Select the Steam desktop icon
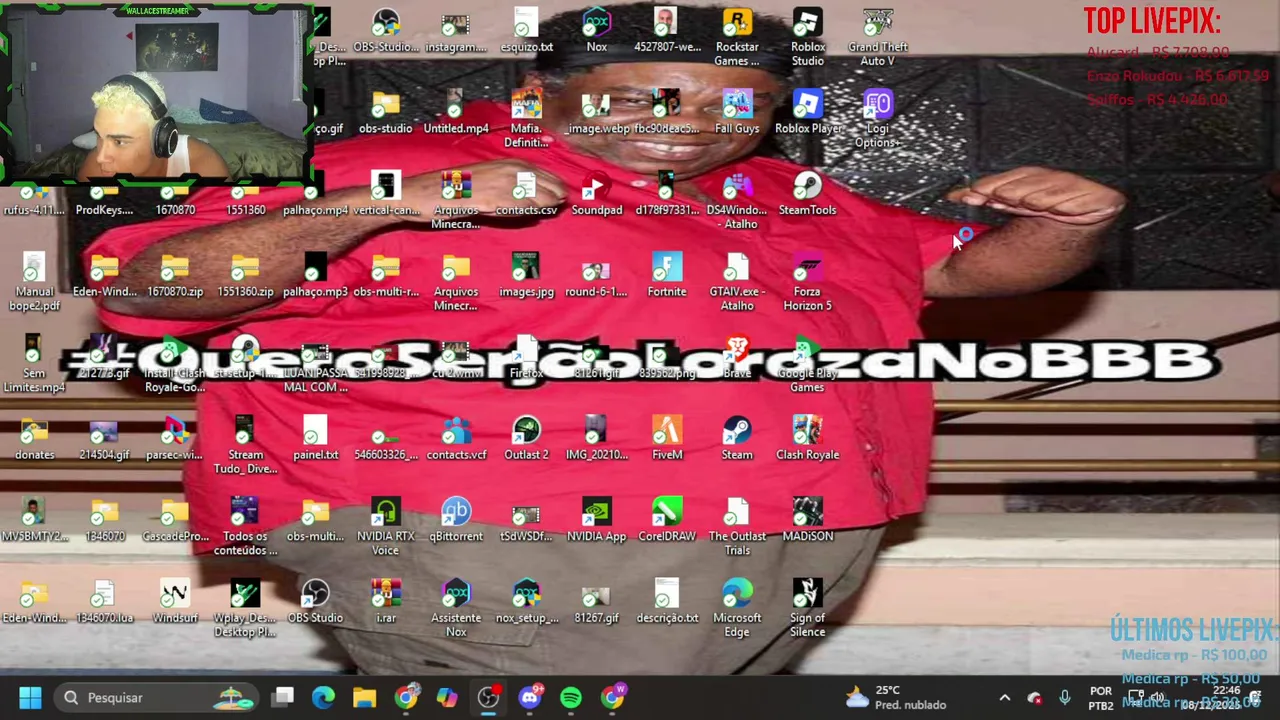The height and width of the screenshot is (720, 1280). (x=737, y=439)
